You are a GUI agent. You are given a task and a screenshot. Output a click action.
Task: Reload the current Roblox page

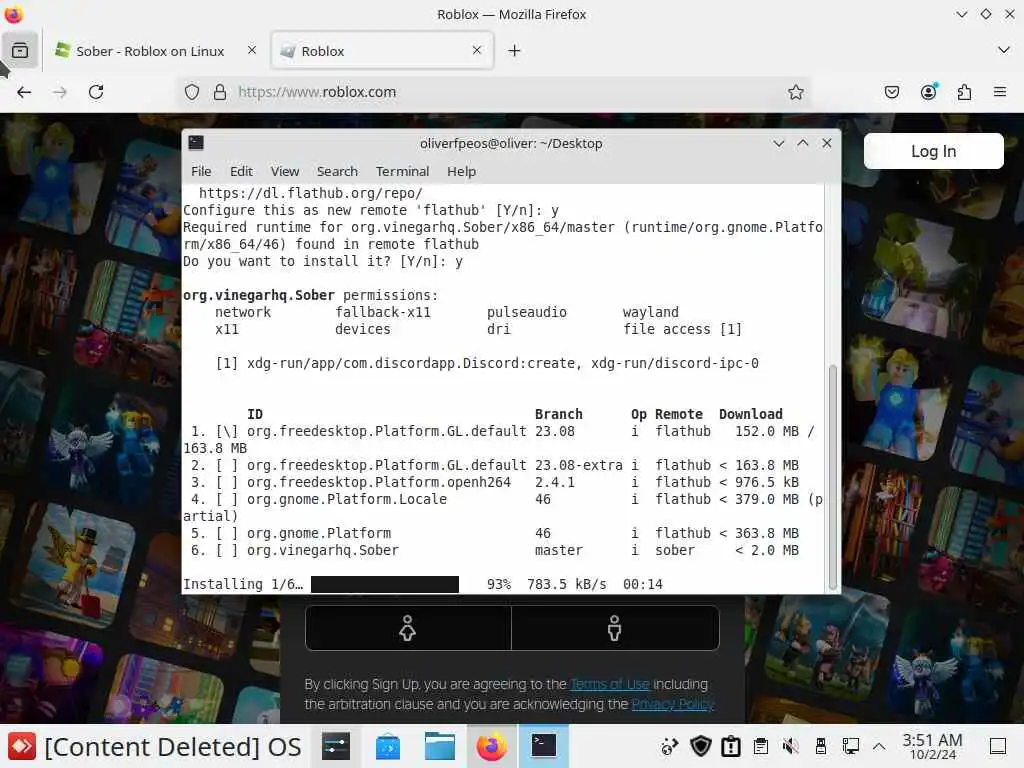coord(96,92)
